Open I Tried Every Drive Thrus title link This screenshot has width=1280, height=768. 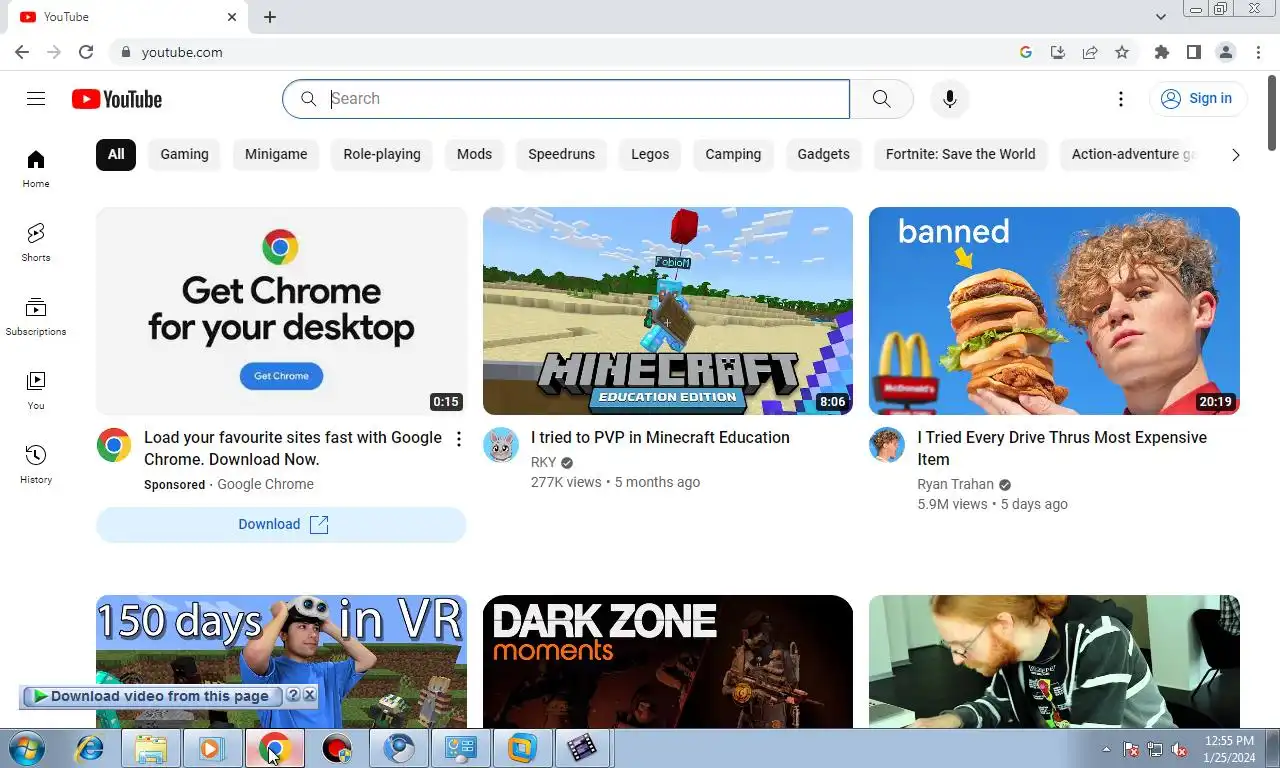[1062, 448]
